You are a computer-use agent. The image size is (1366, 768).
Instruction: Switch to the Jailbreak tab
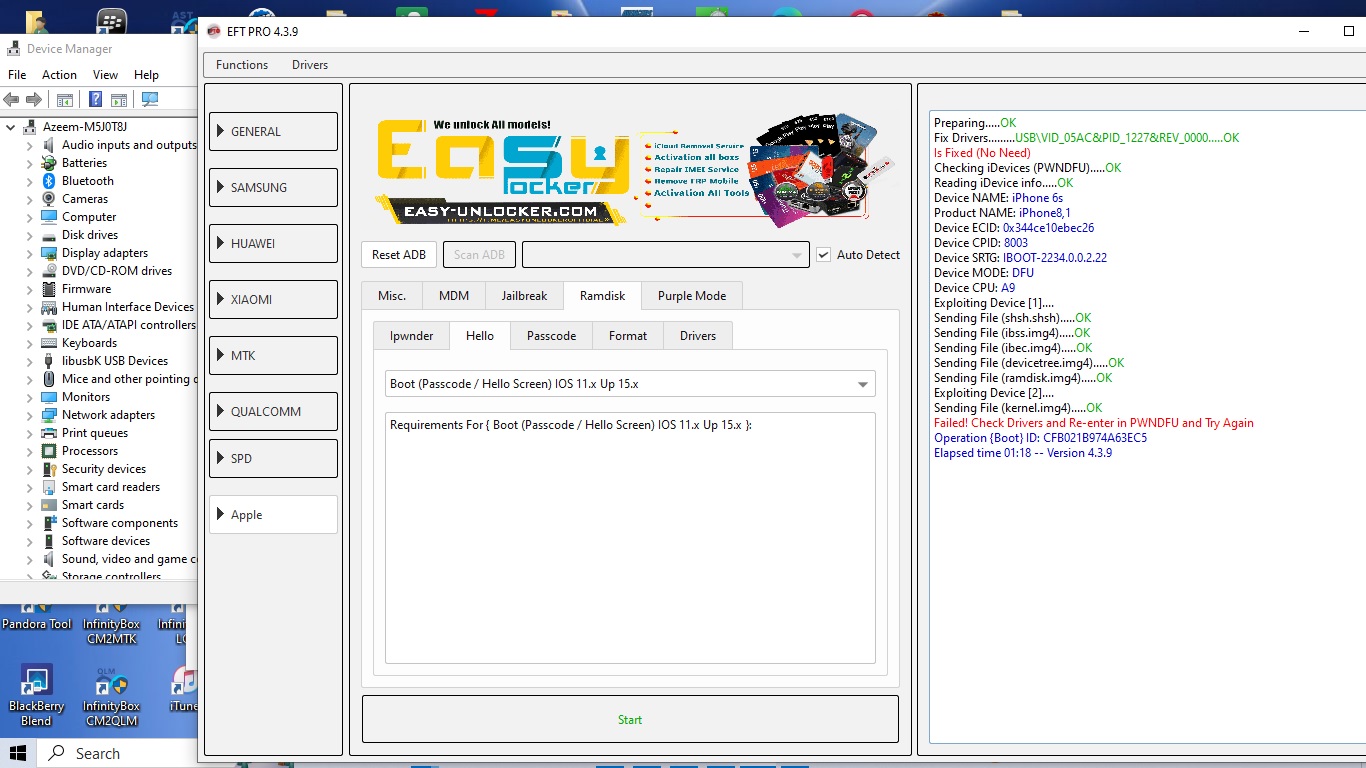(524, 296)
